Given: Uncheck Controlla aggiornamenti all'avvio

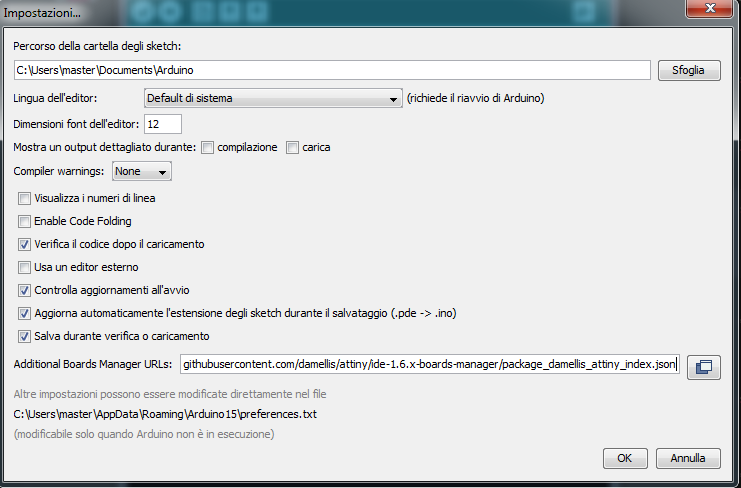Looking at the screenshot, I should (x=24, y=290).
